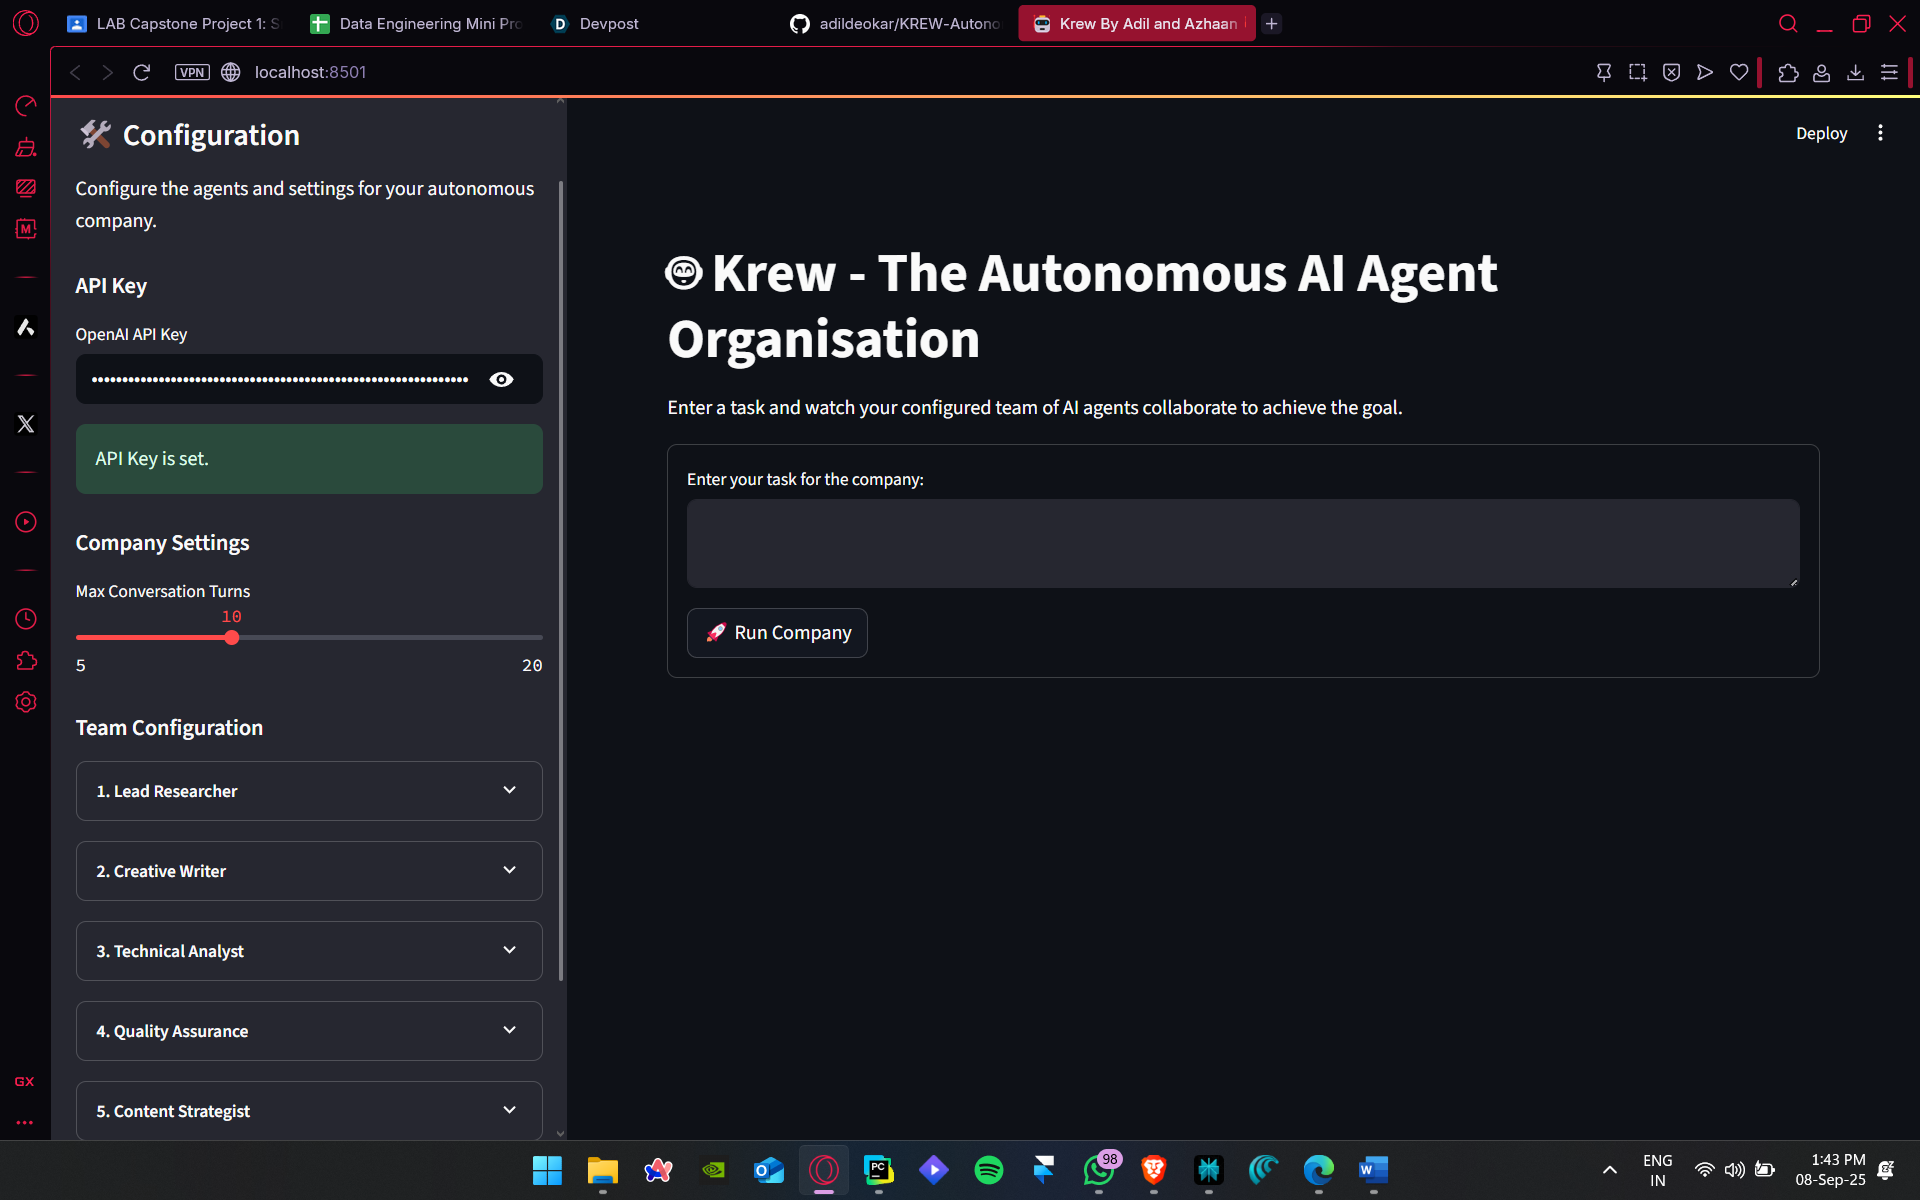1920x1200 pixels.
Task: Open the extensions cube icon in the toolbar
Action: coord(1788,72)
